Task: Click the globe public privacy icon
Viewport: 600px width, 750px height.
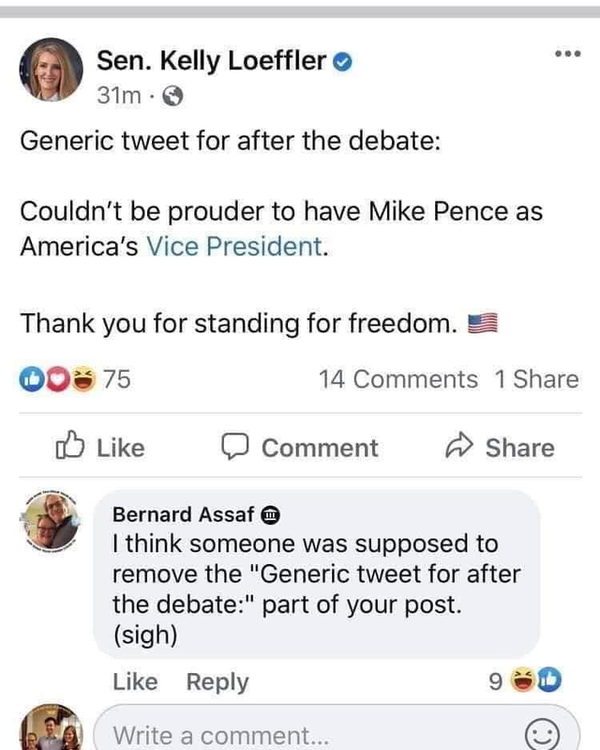Action: (x=173, y=97)
